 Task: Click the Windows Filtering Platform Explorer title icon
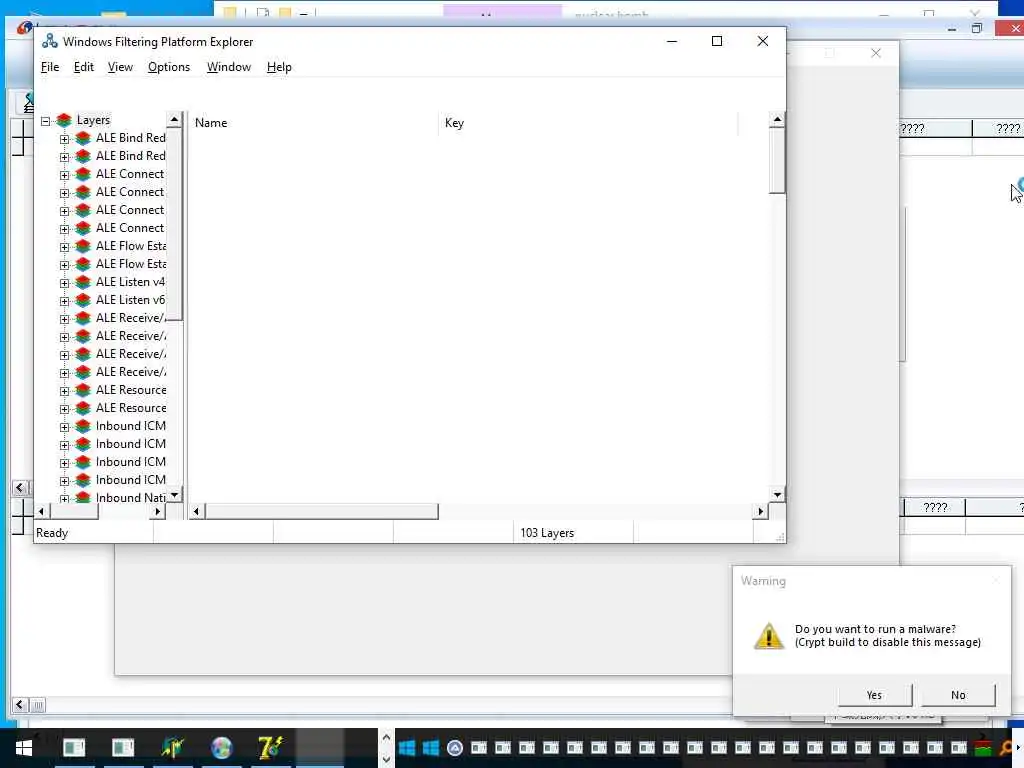click(x=50, y=41)
